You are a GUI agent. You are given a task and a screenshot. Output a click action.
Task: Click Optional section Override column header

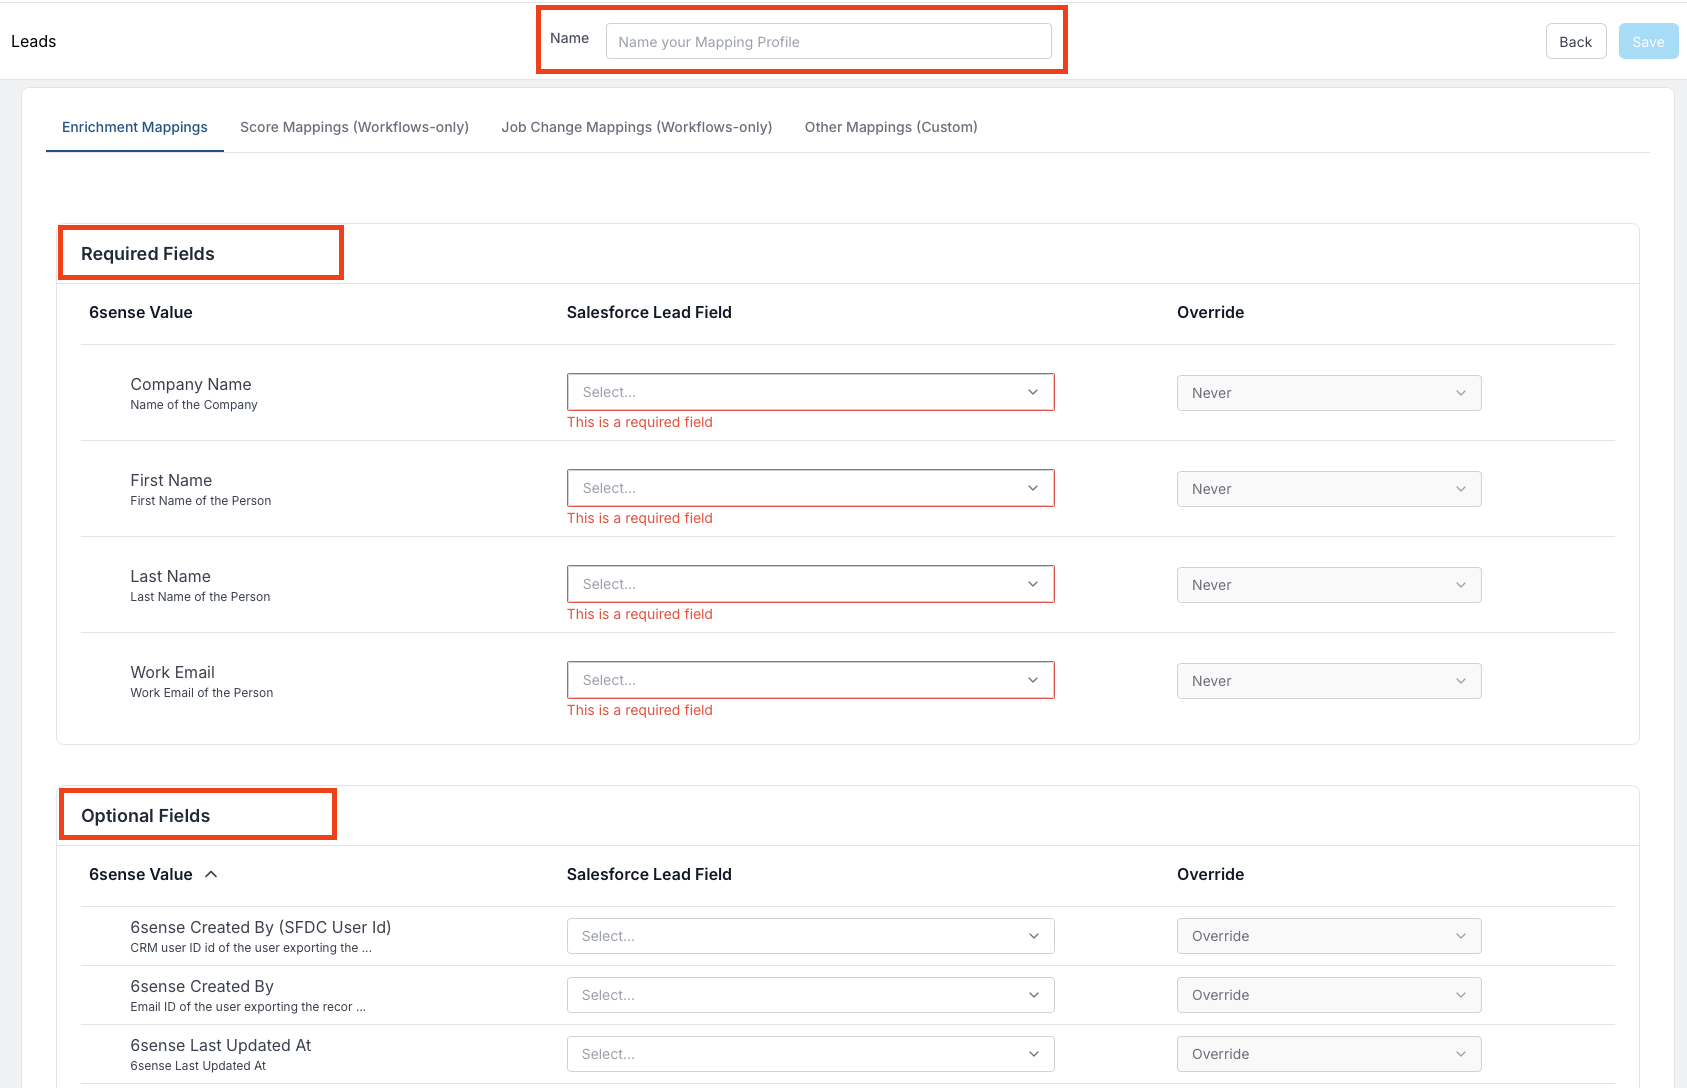click(1210, 874)
